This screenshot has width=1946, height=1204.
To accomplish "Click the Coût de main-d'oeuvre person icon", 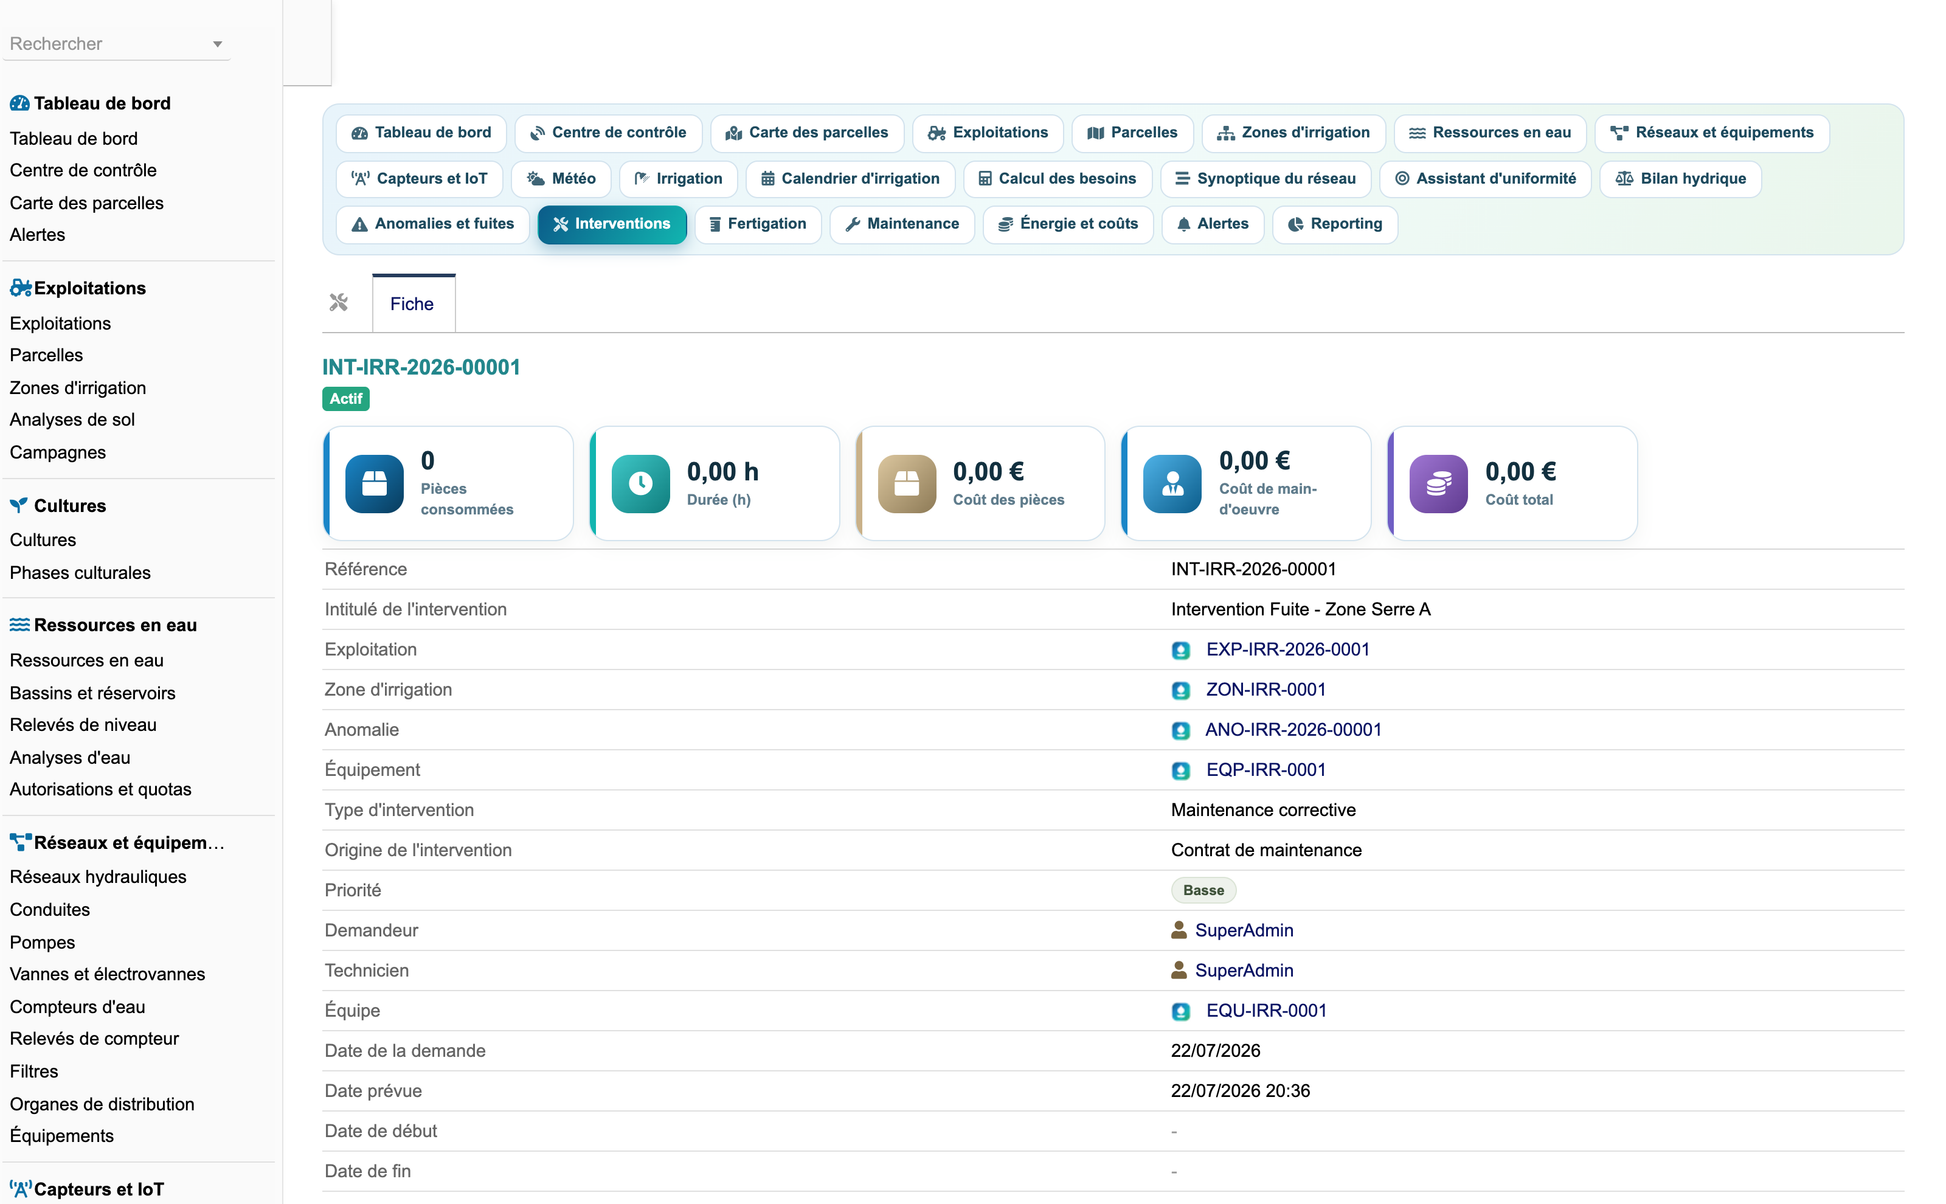I will (x=1172, y=484).
